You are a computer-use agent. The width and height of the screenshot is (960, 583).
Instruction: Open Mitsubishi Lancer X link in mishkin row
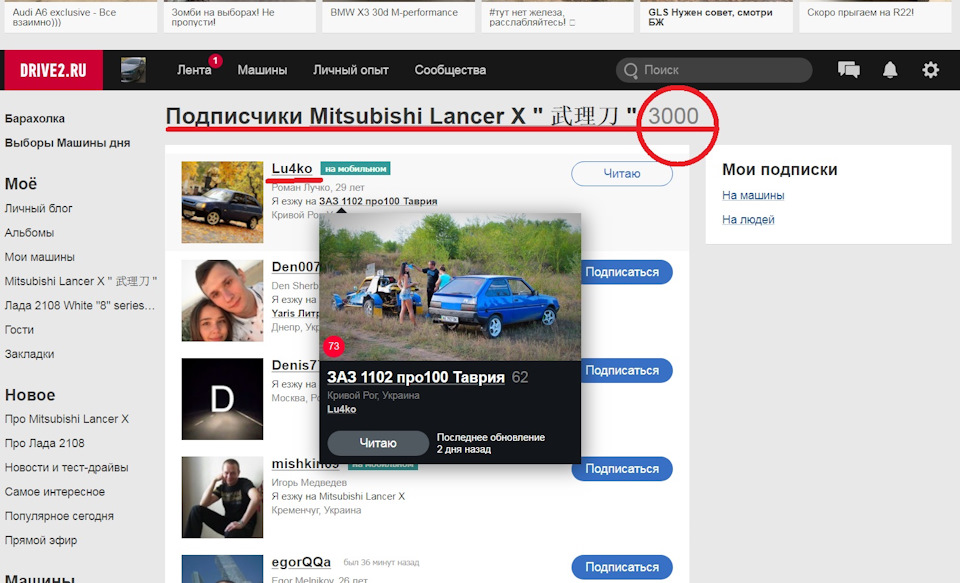362,497
